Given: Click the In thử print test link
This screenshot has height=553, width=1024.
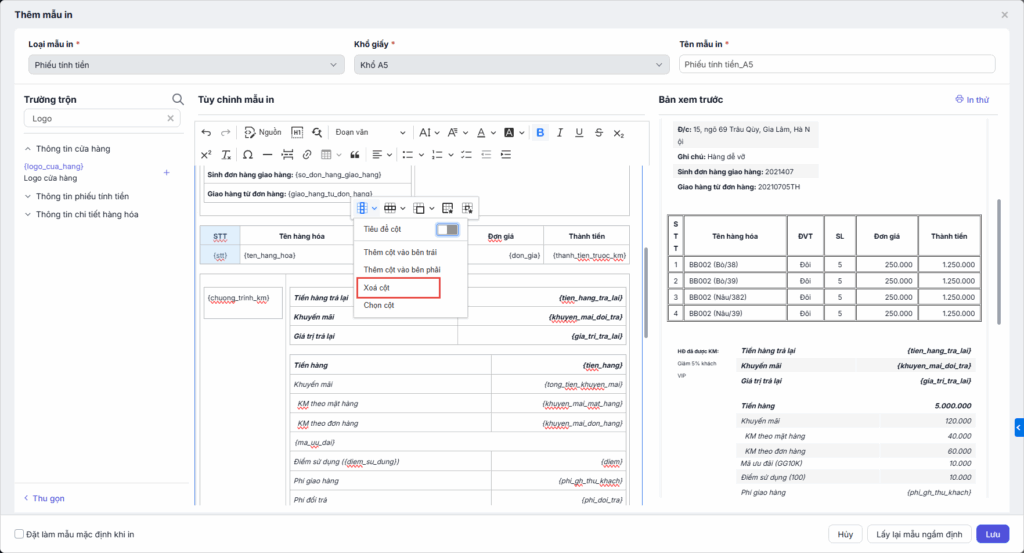Looking at the screenshot, I should (972, 99).
